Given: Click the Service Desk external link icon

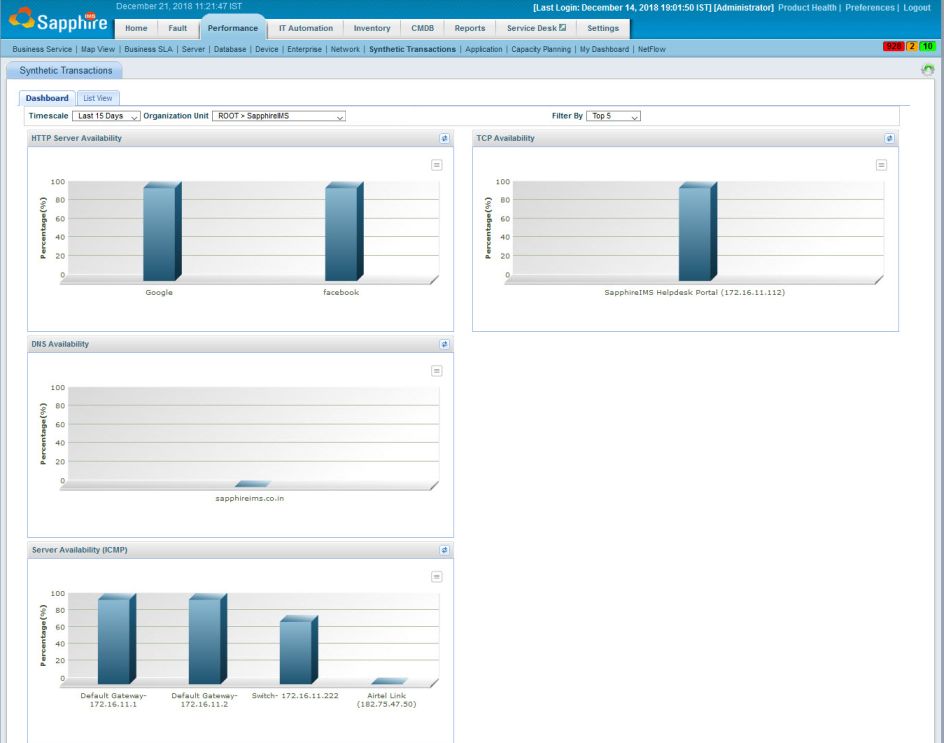Looking at the screenshot, I should (563, 28).
